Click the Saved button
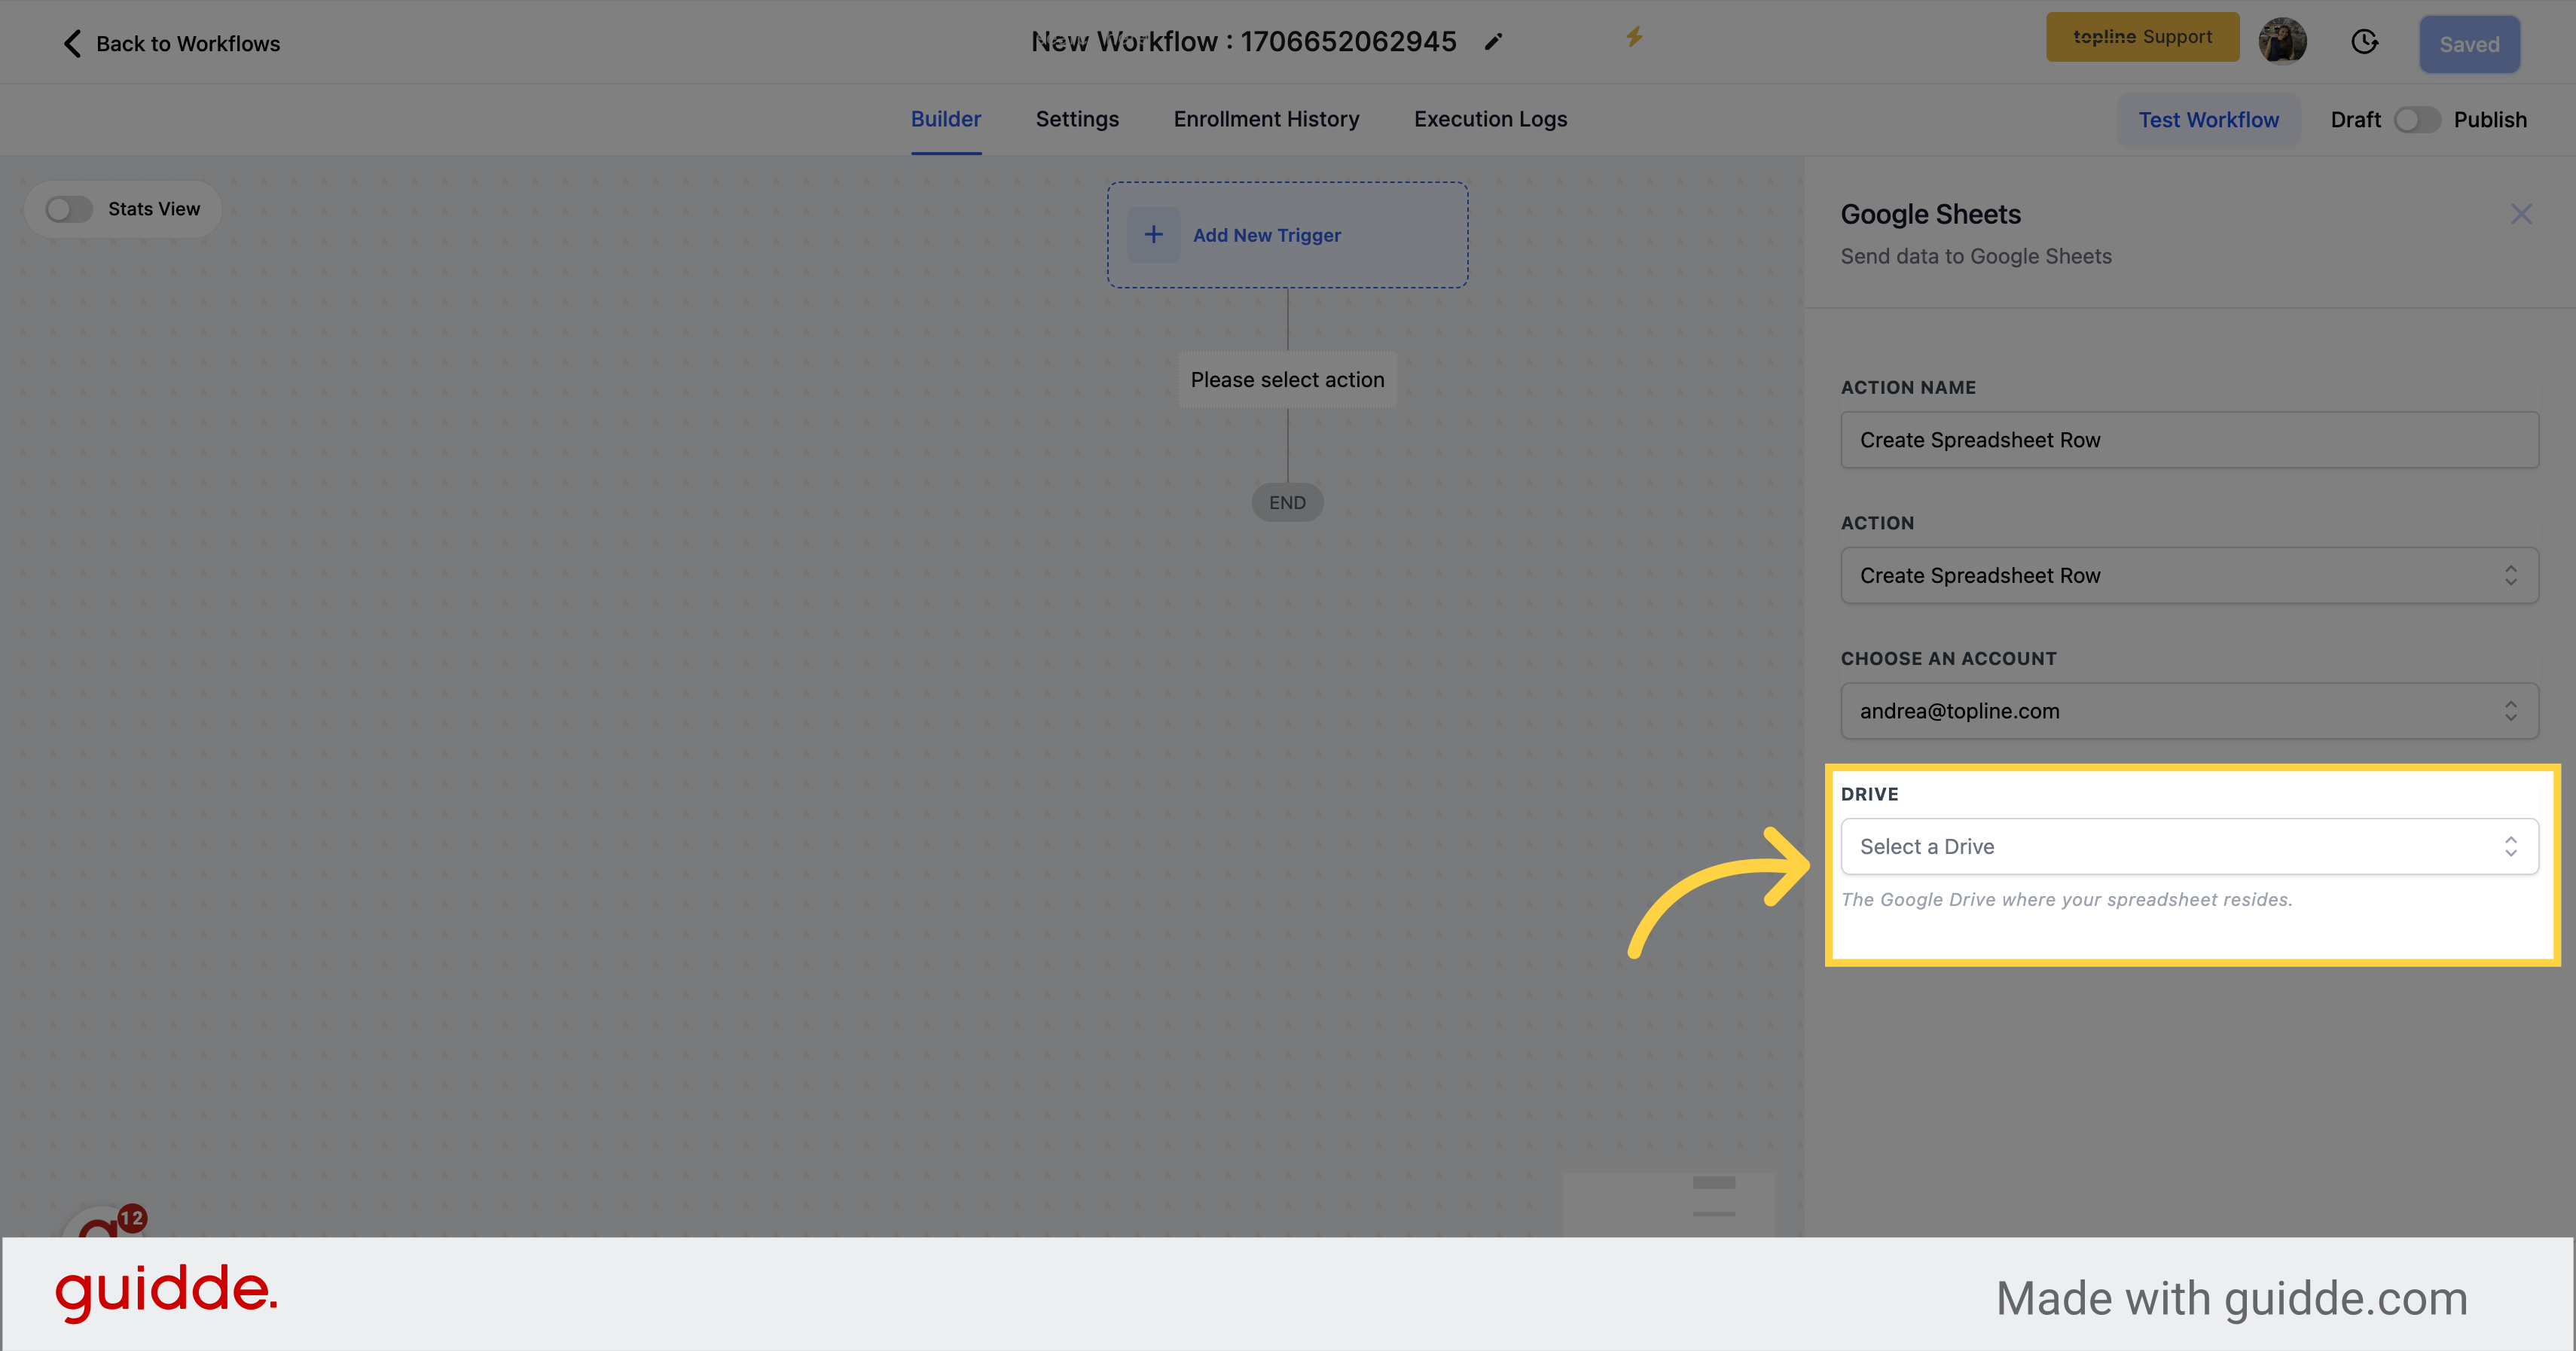Viewport: 2576px width, 1351px height. click(x=2469, y=44)
